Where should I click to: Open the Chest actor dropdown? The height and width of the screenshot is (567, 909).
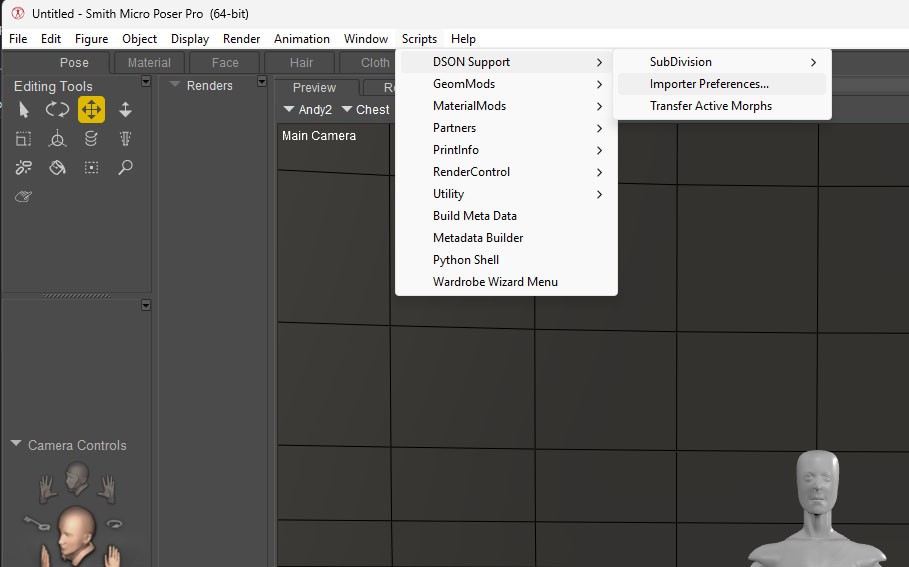tap(366, 110)
